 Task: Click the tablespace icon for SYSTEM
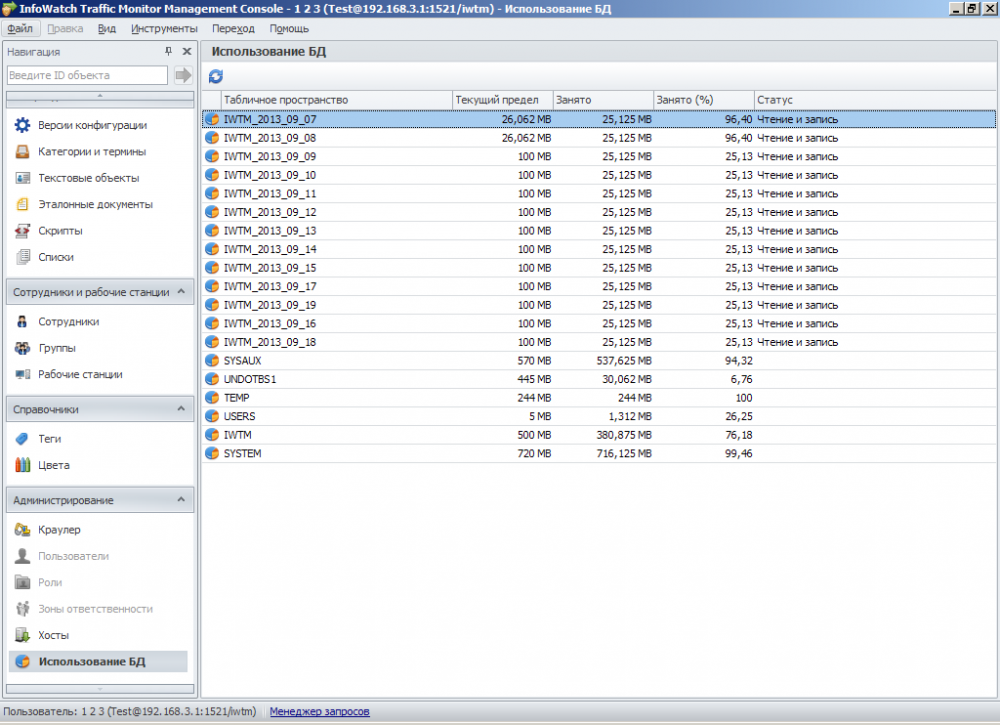point(212,453)
